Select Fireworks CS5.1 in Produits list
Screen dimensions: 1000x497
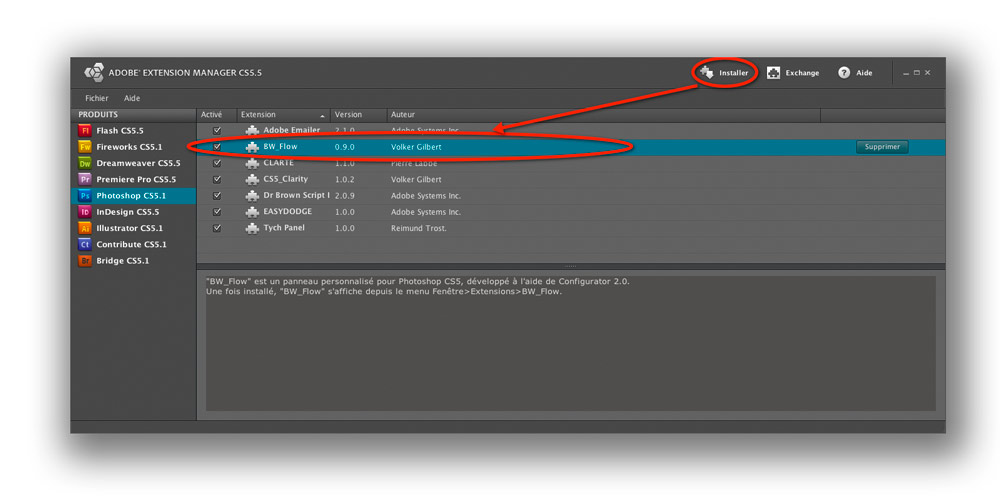point(133,147)
